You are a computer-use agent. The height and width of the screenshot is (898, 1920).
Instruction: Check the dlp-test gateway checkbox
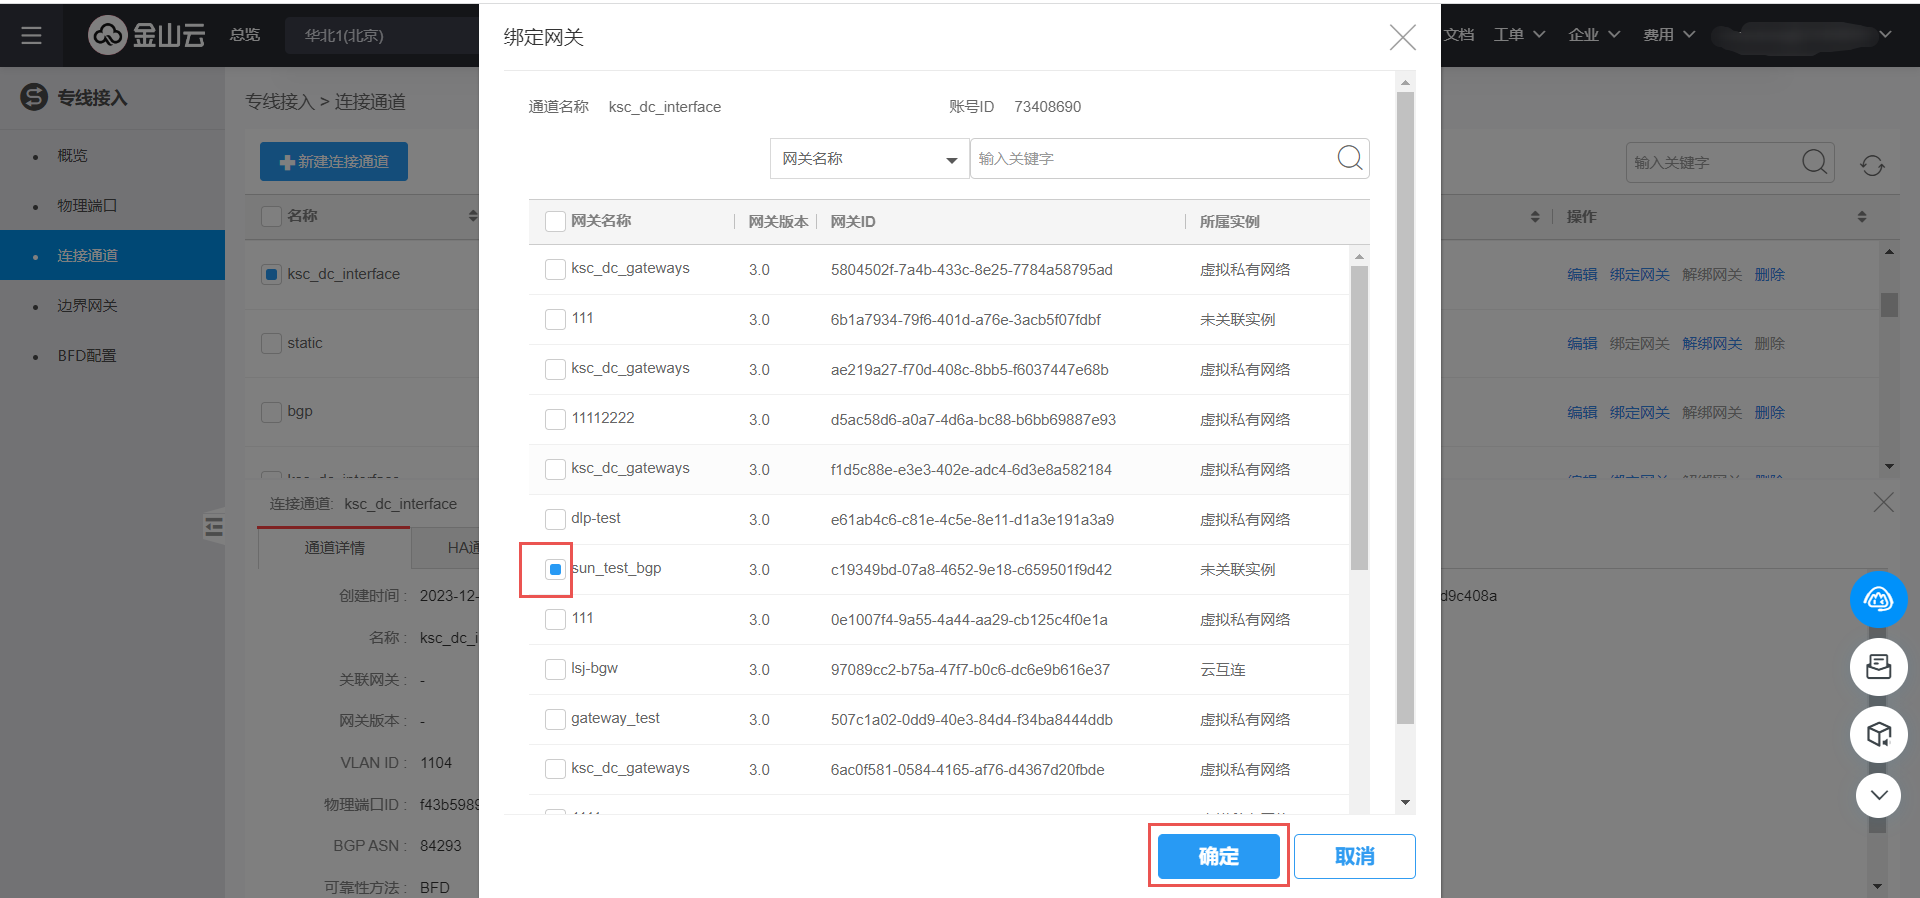point(555,519)
